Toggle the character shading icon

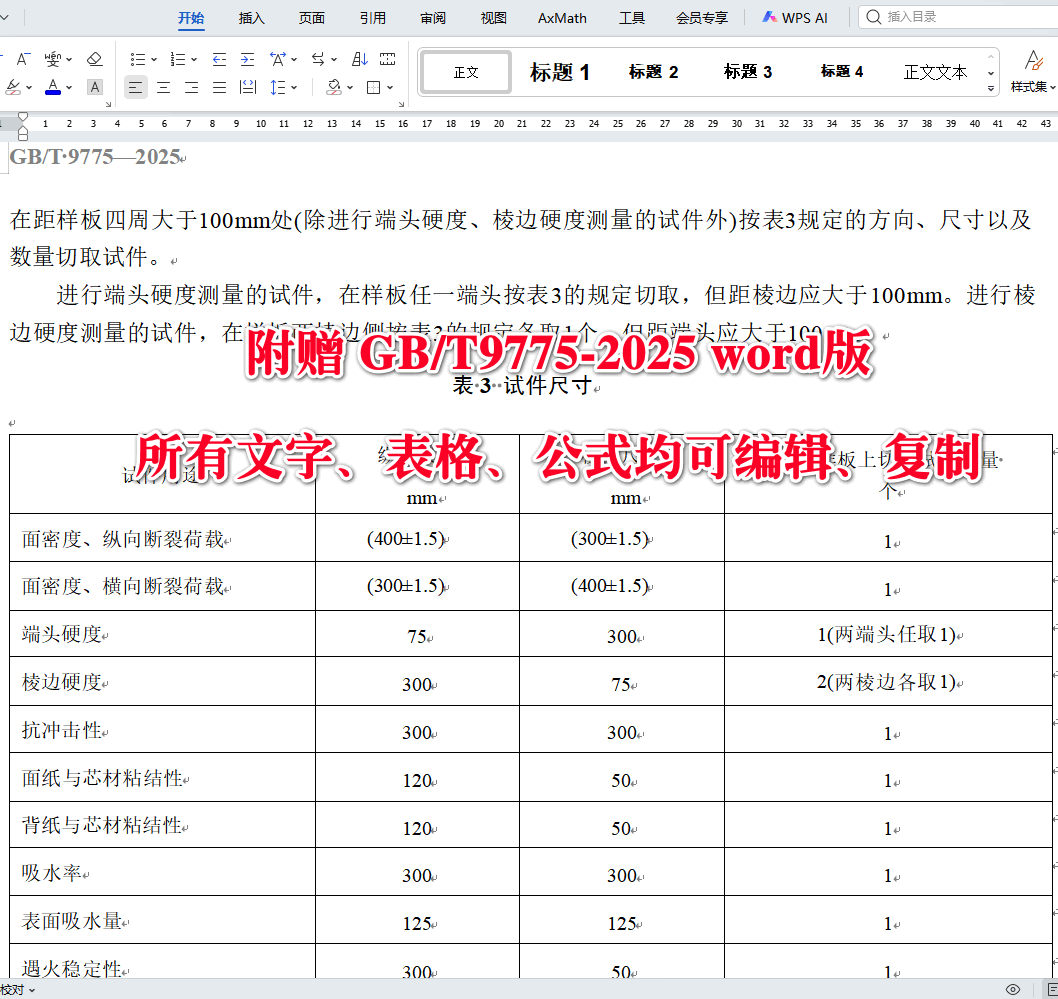click(95, 87)
